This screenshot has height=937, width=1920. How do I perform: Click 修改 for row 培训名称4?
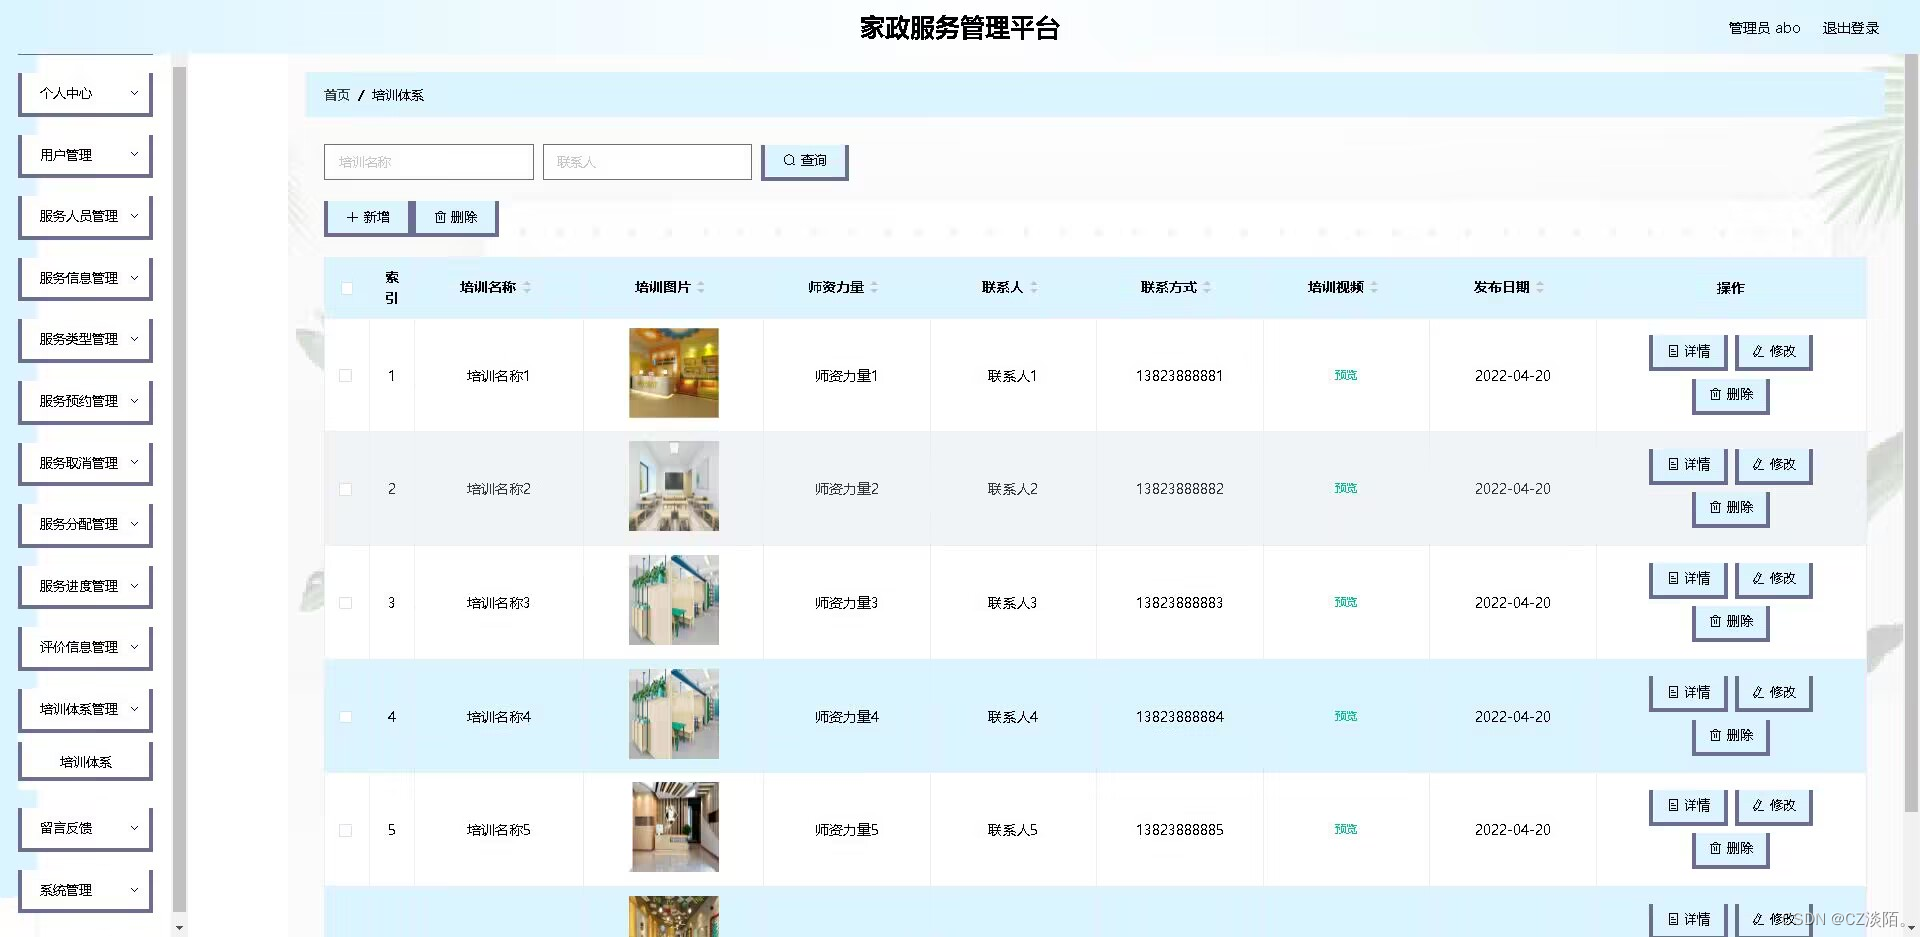click(x=1774, y=693)
